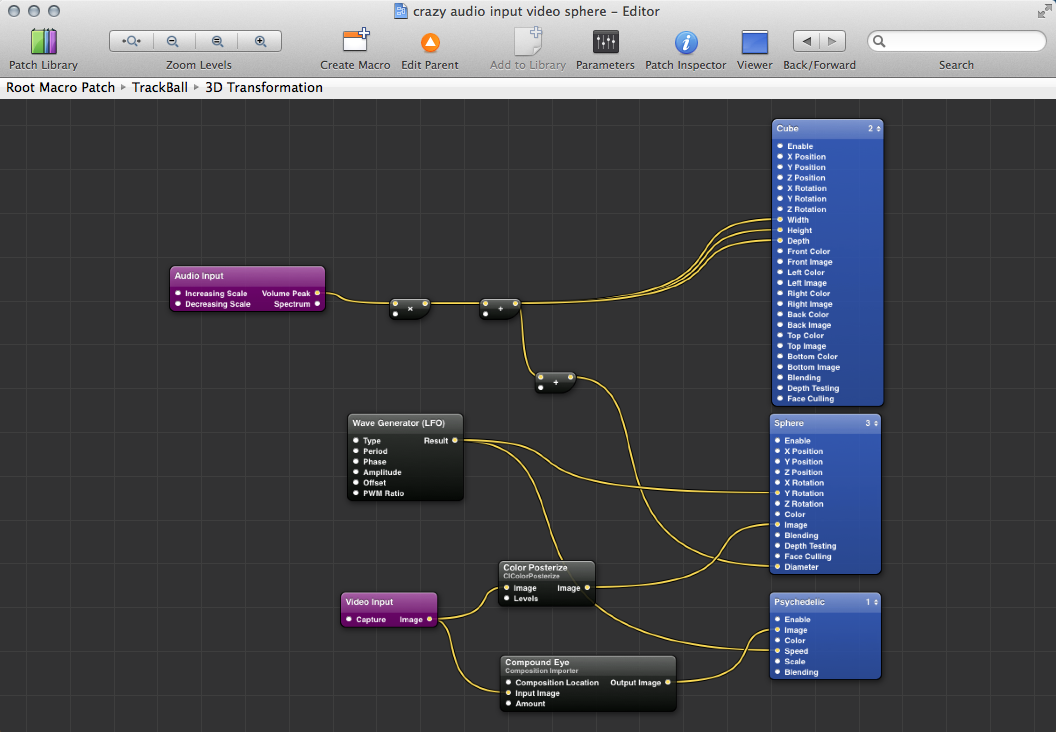
Task: Open the Patch Inspector
Action: point(685,42)
